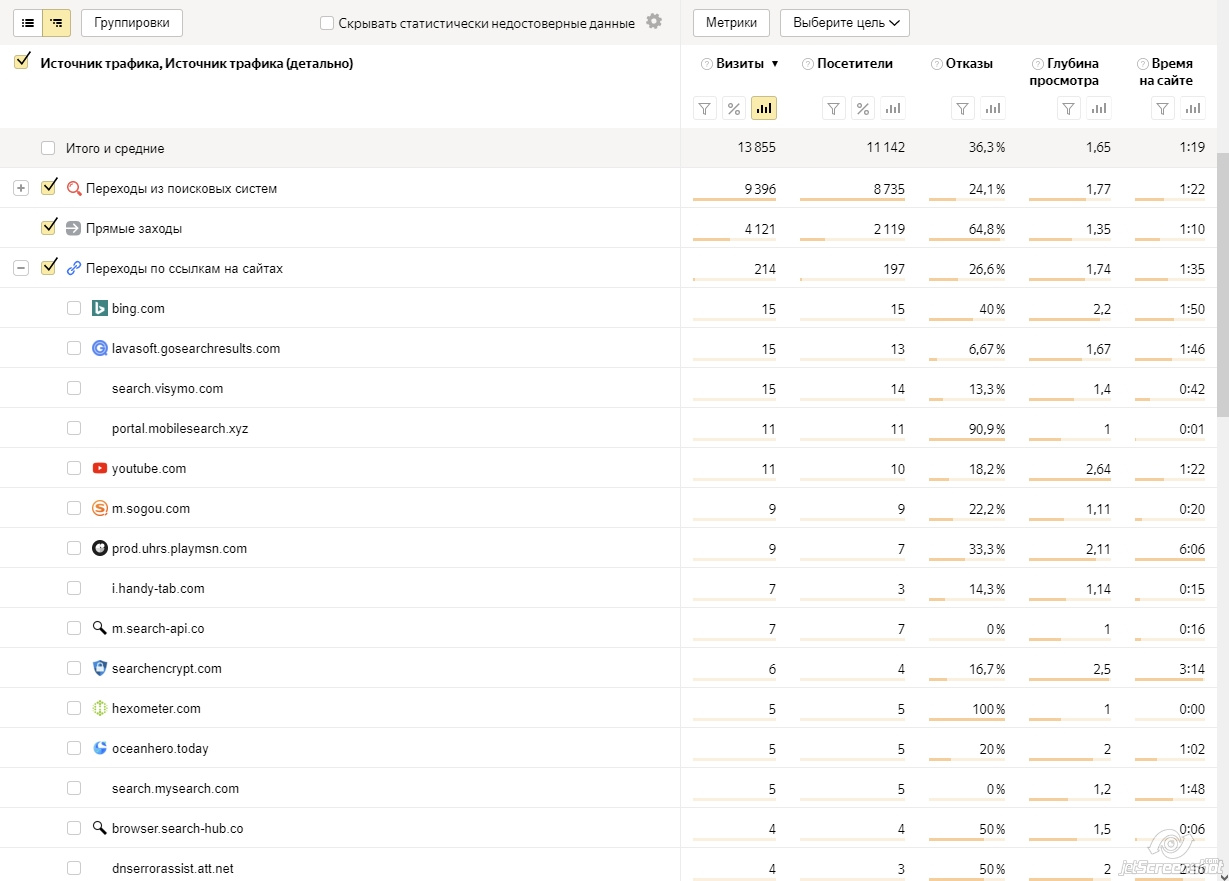Click the Метрики button

(730, 22)
